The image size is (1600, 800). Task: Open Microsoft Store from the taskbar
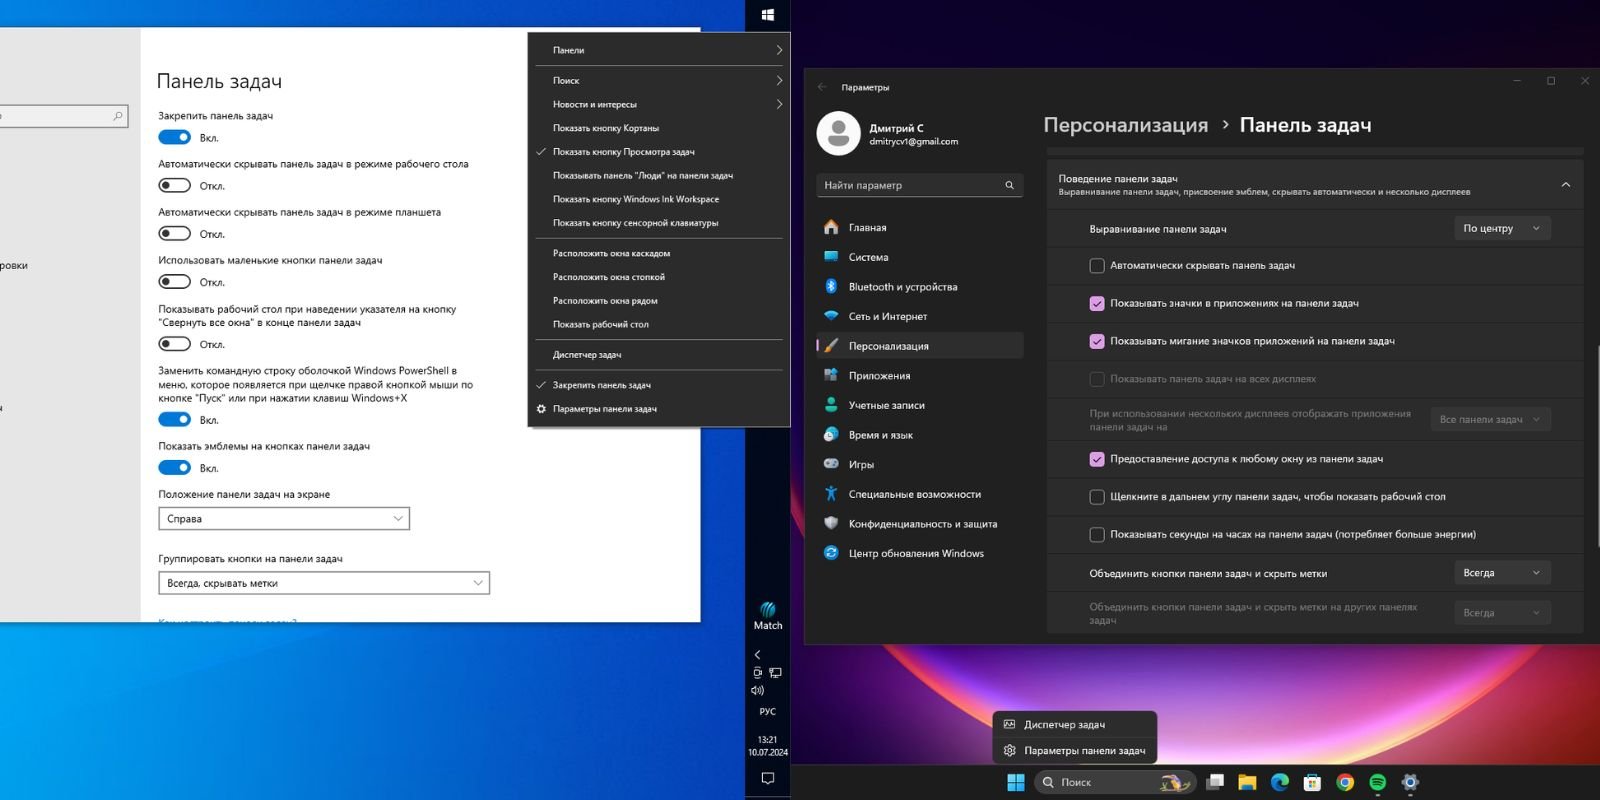pyautogui.click(x=1312, y=782)
